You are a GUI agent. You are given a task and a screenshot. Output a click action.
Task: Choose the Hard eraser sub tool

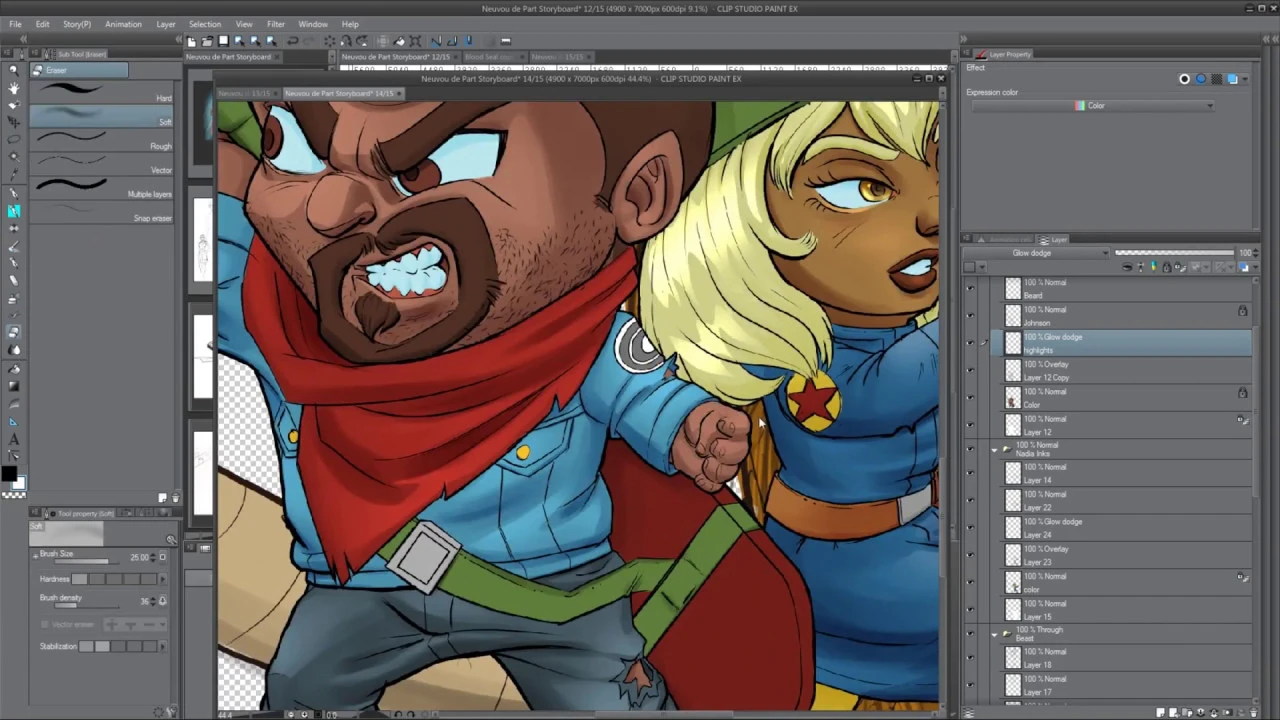point(102,91)
